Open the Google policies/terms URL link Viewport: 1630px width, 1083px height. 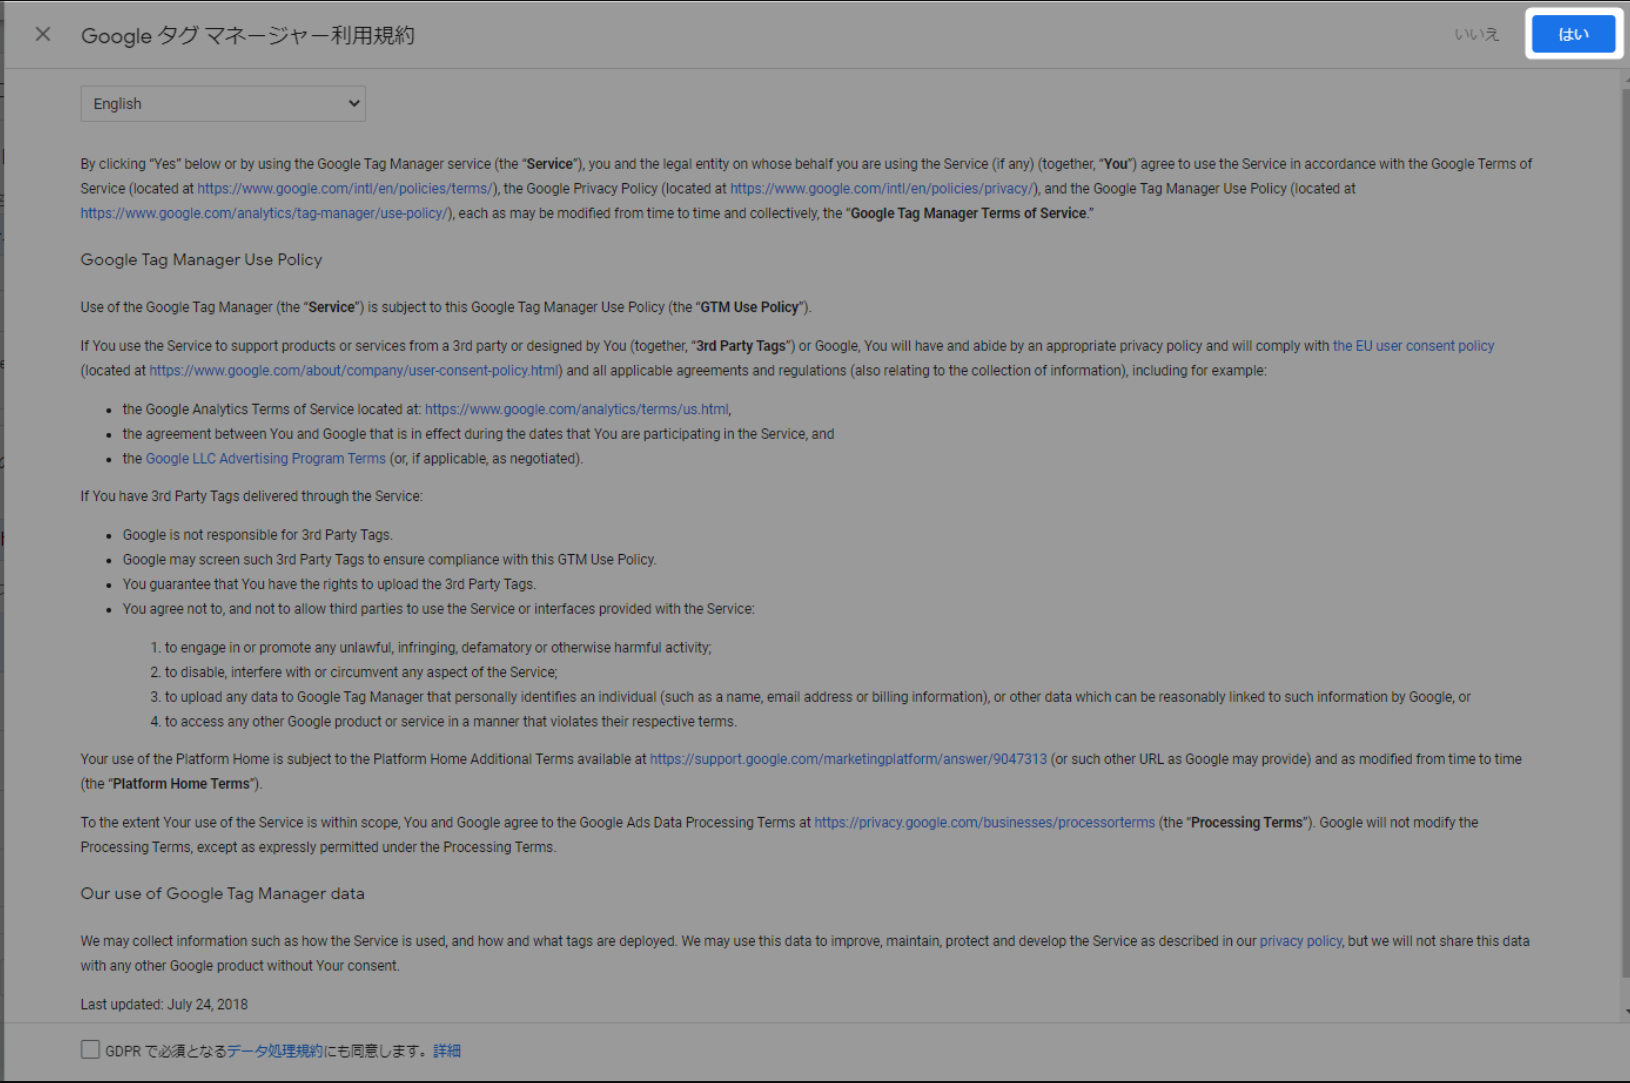coord(346,188)
